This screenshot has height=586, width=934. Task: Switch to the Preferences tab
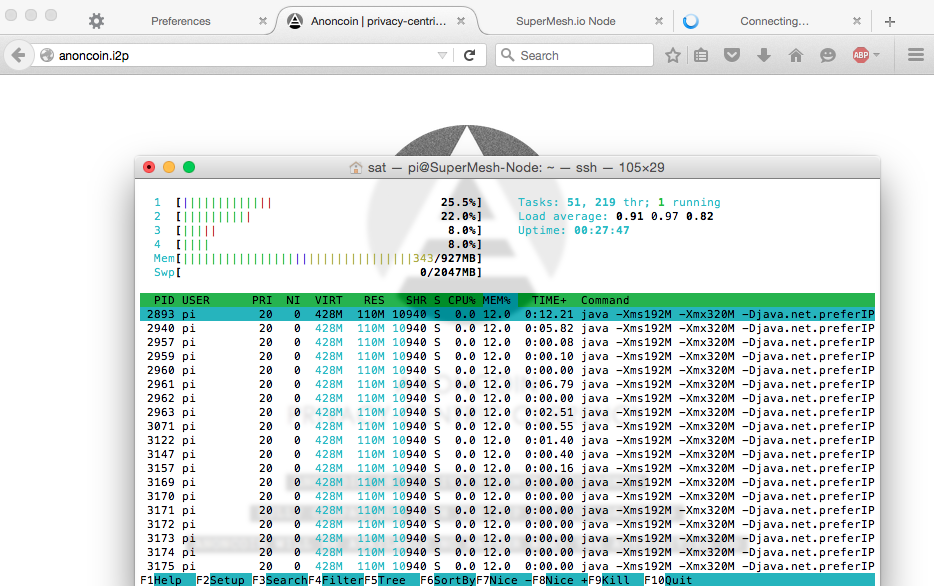pos(180,21)
